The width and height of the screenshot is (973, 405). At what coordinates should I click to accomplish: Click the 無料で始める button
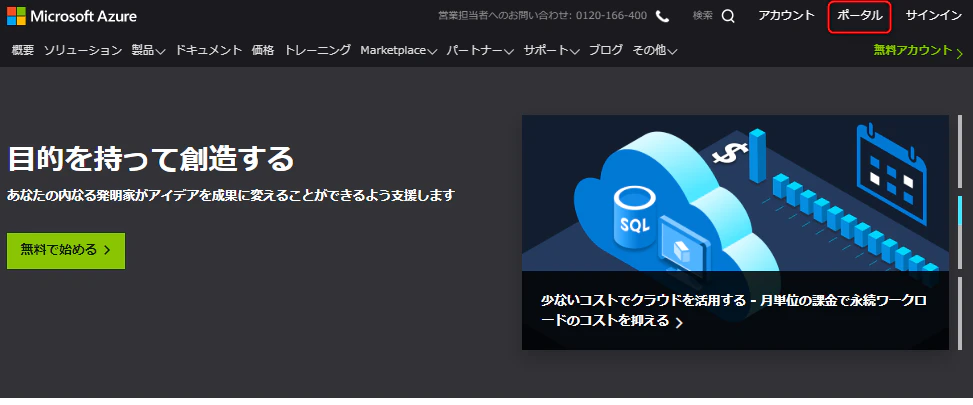click(66, 251)
